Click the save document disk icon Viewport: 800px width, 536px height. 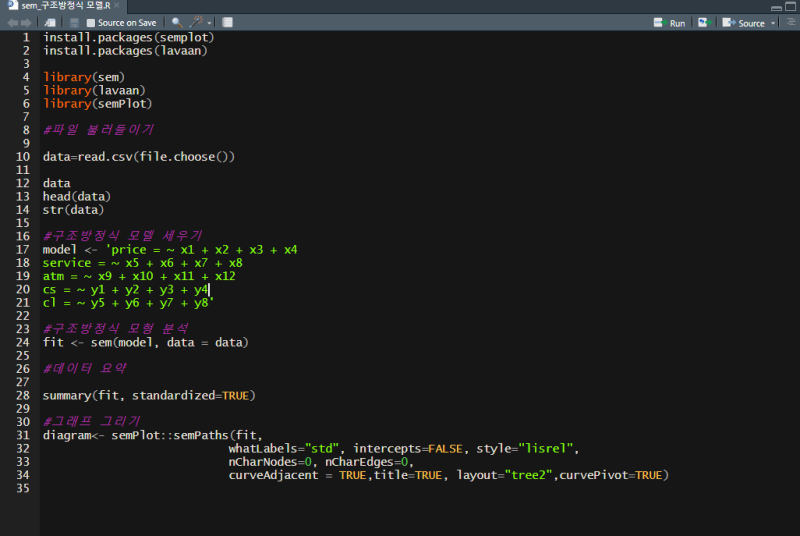click(74, 22)
